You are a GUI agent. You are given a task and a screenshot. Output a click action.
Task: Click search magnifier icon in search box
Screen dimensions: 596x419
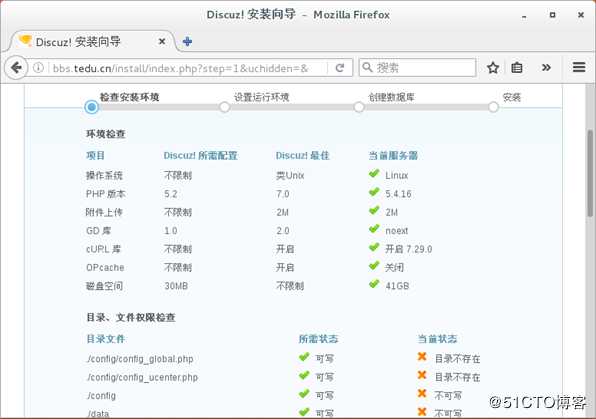click(x=367, y=68)
